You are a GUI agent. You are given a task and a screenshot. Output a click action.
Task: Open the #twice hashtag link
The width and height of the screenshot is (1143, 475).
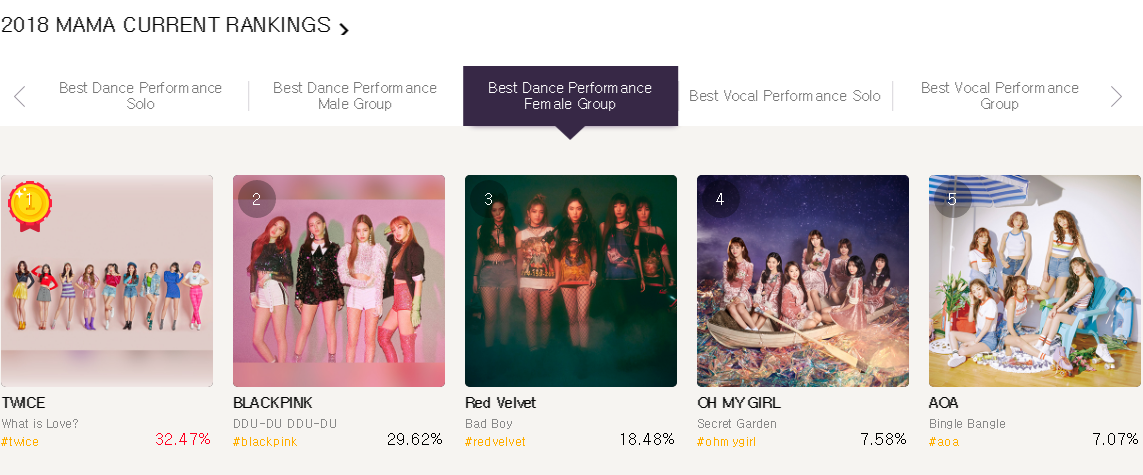20,442
